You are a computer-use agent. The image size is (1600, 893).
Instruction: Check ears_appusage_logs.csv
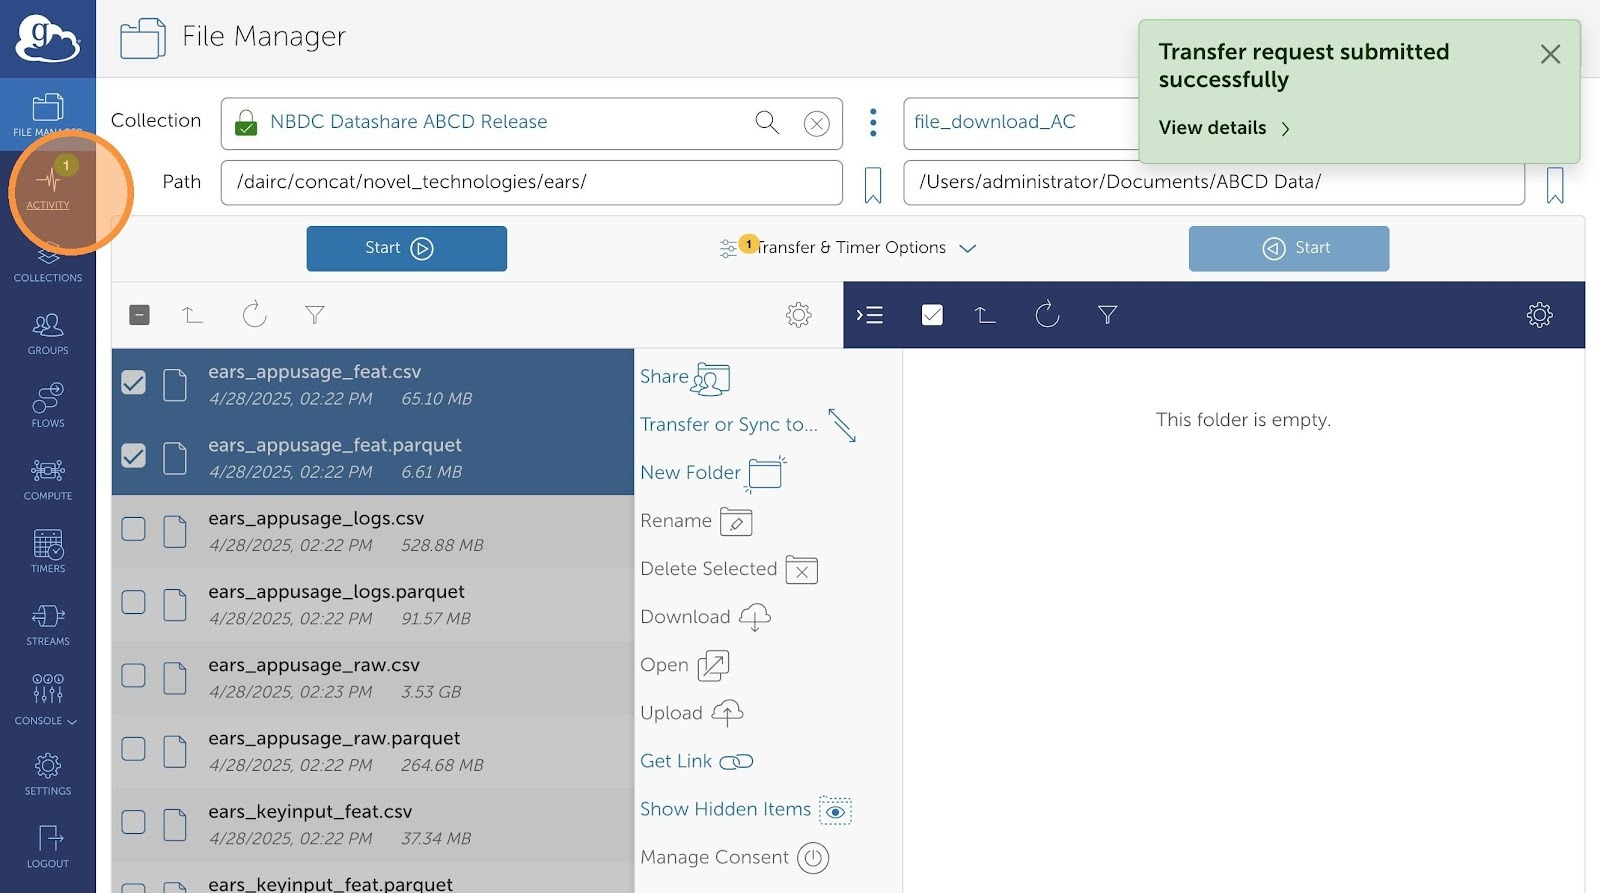133,529
